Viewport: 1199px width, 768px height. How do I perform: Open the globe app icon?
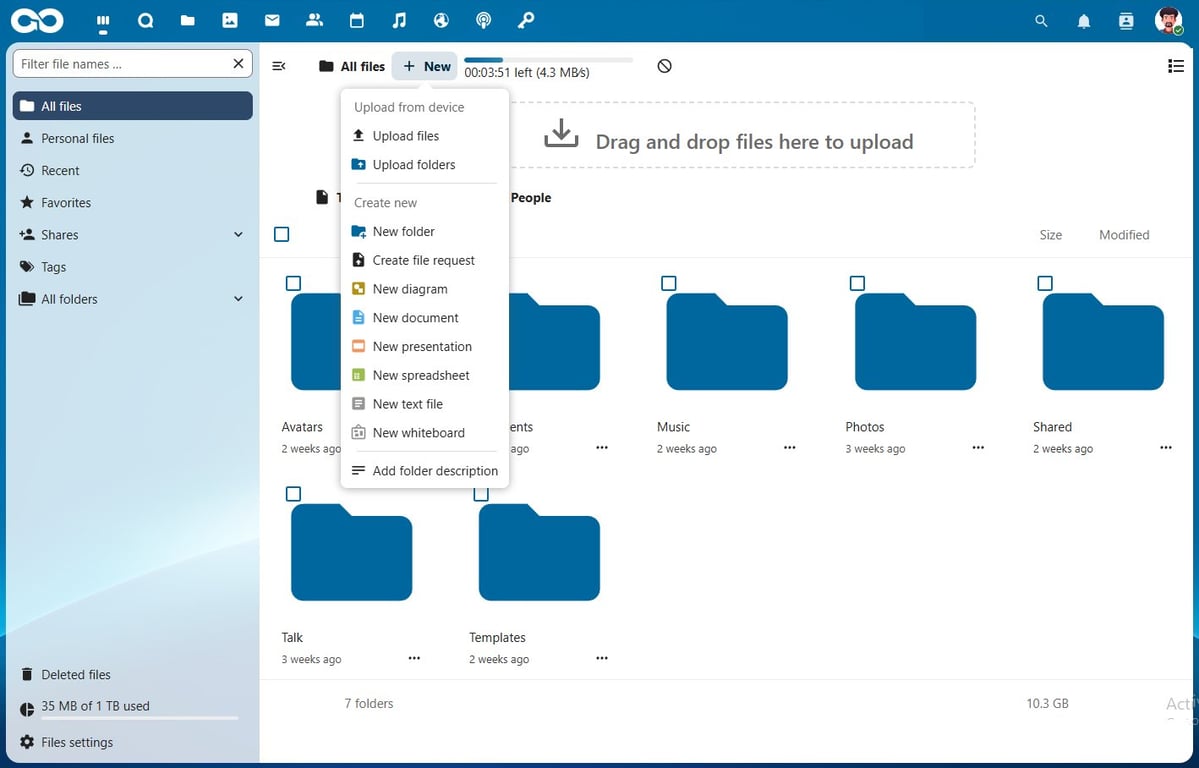click(x=441, y=21)
